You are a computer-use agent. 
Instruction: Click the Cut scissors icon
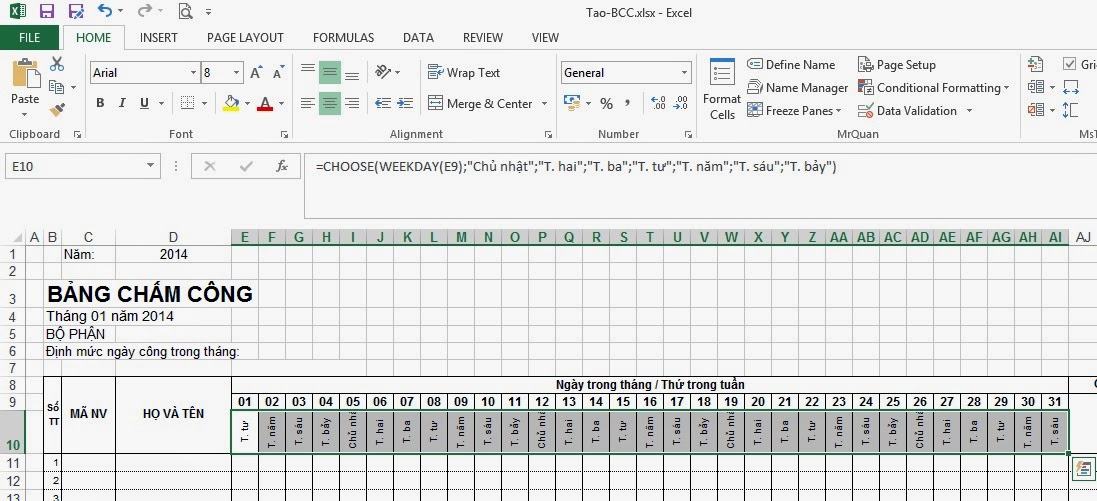coord(57,64)
